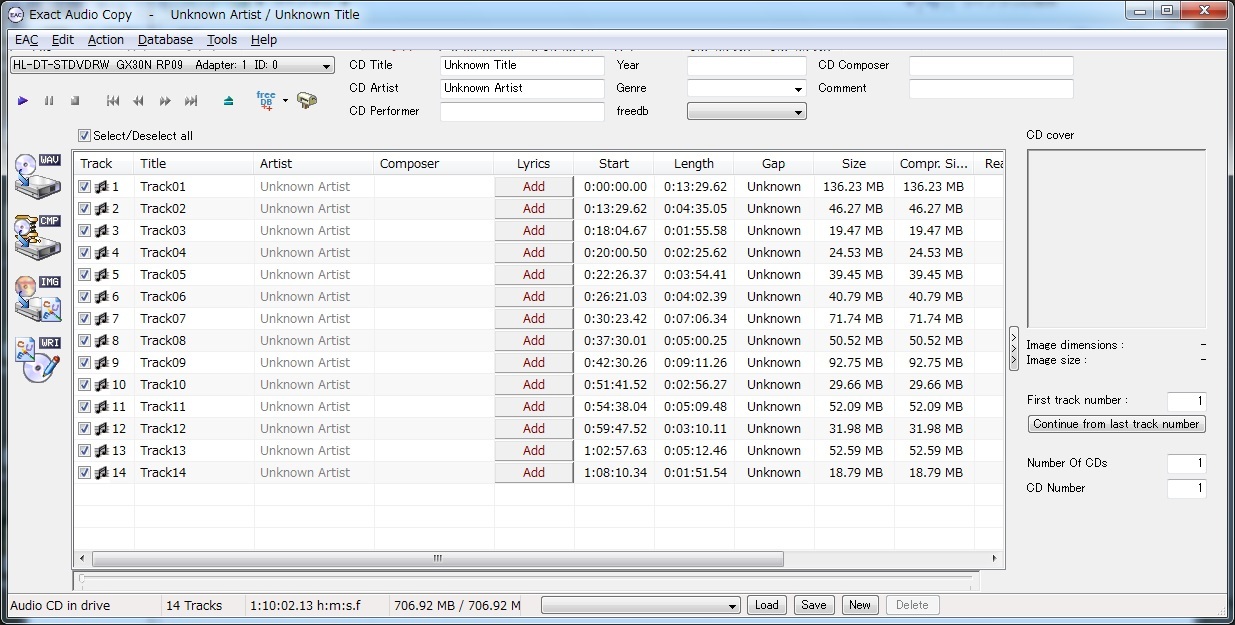Screen dimensions: 1235x625
Task: Toggle Select/Deselect all checkbox
Action: tap(84, 136)
